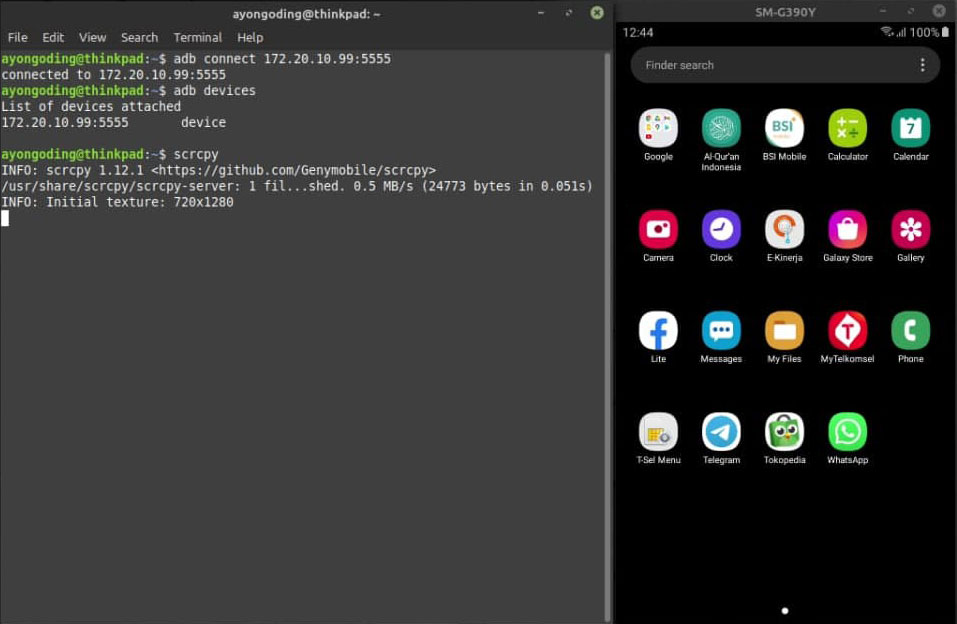This screenshot has height=624, width=957.
Task: Open Tokopedia app
Action: [x=784, y=432]
